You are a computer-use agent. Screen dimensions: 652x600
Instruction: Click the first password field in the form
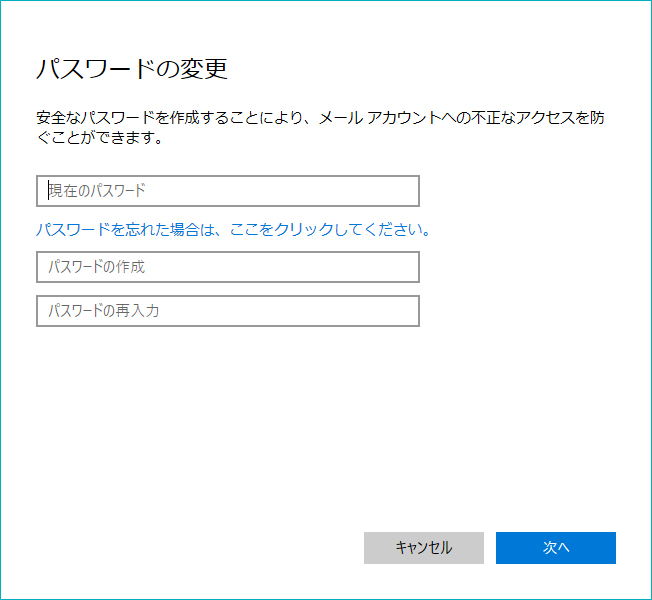pyautogui.click(x=227, y=191)
